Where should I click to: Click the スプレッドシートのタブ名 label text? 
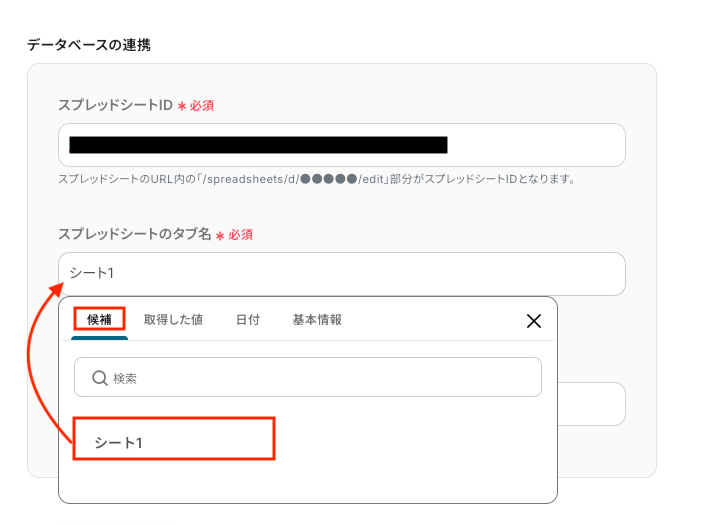pyautogui.click(x=135, y=234)
